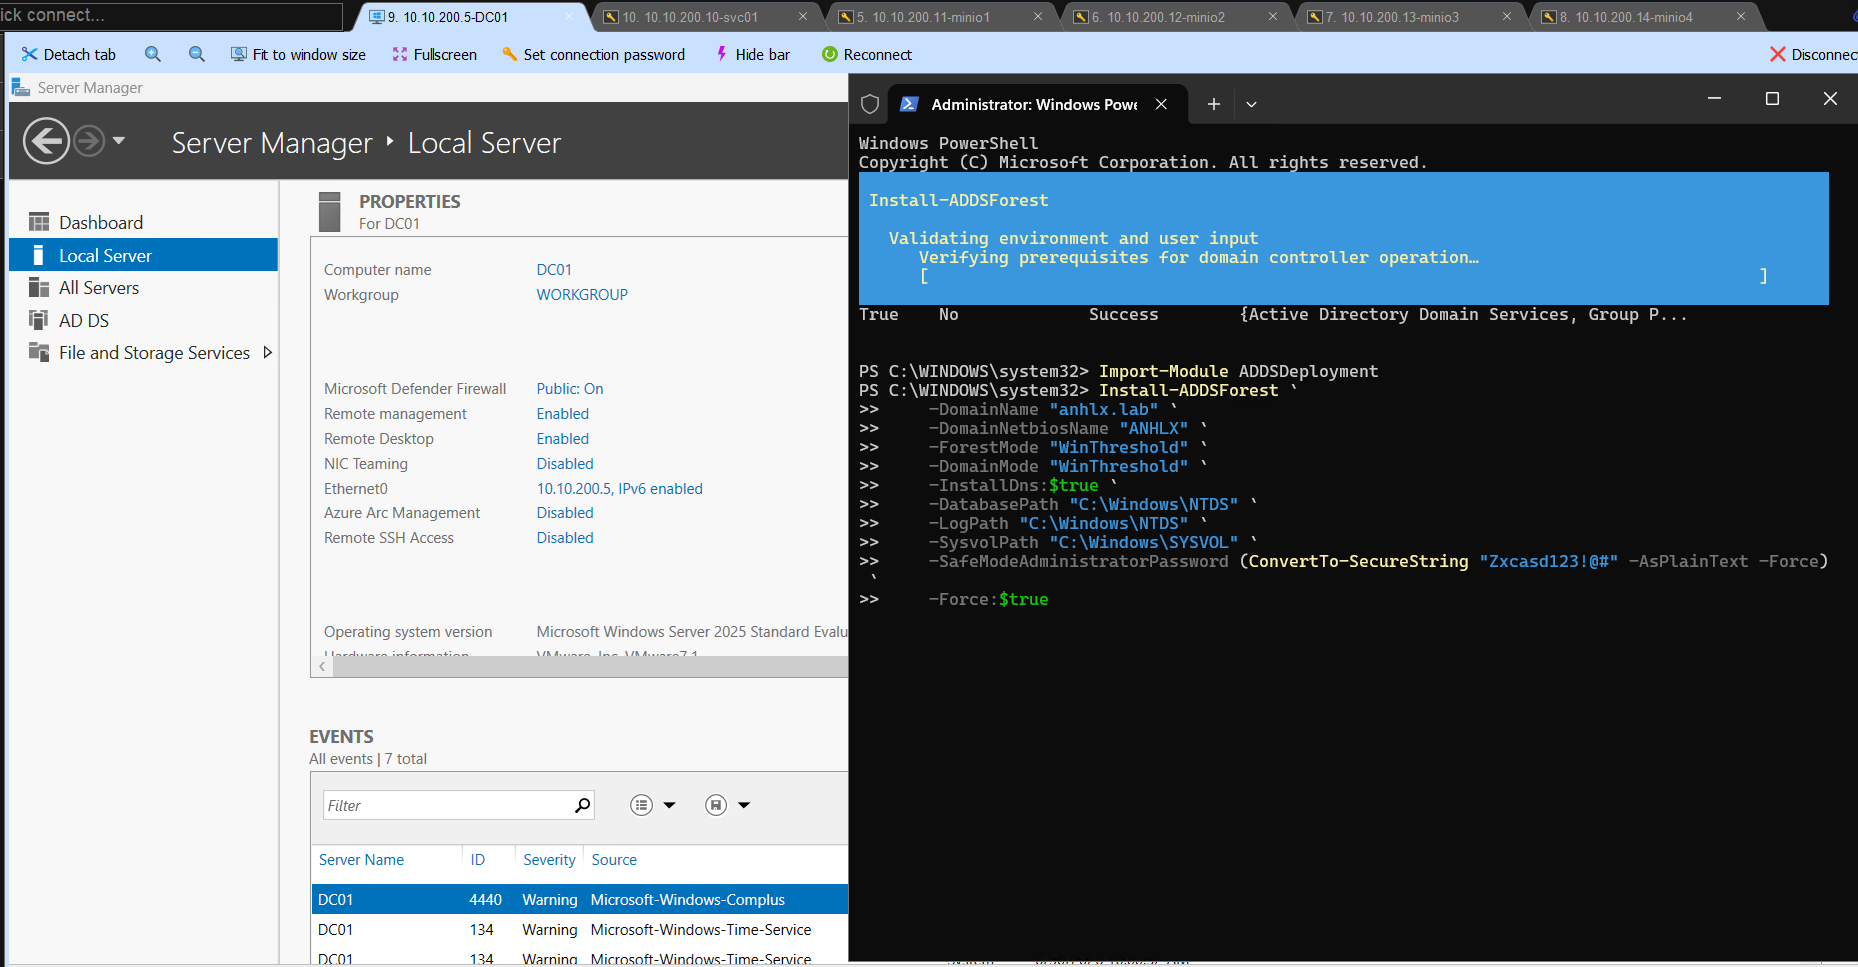Screen dimensions: 1858x967
Task: Click Remote SSH Access Disabled link
Action: point(565,538)
